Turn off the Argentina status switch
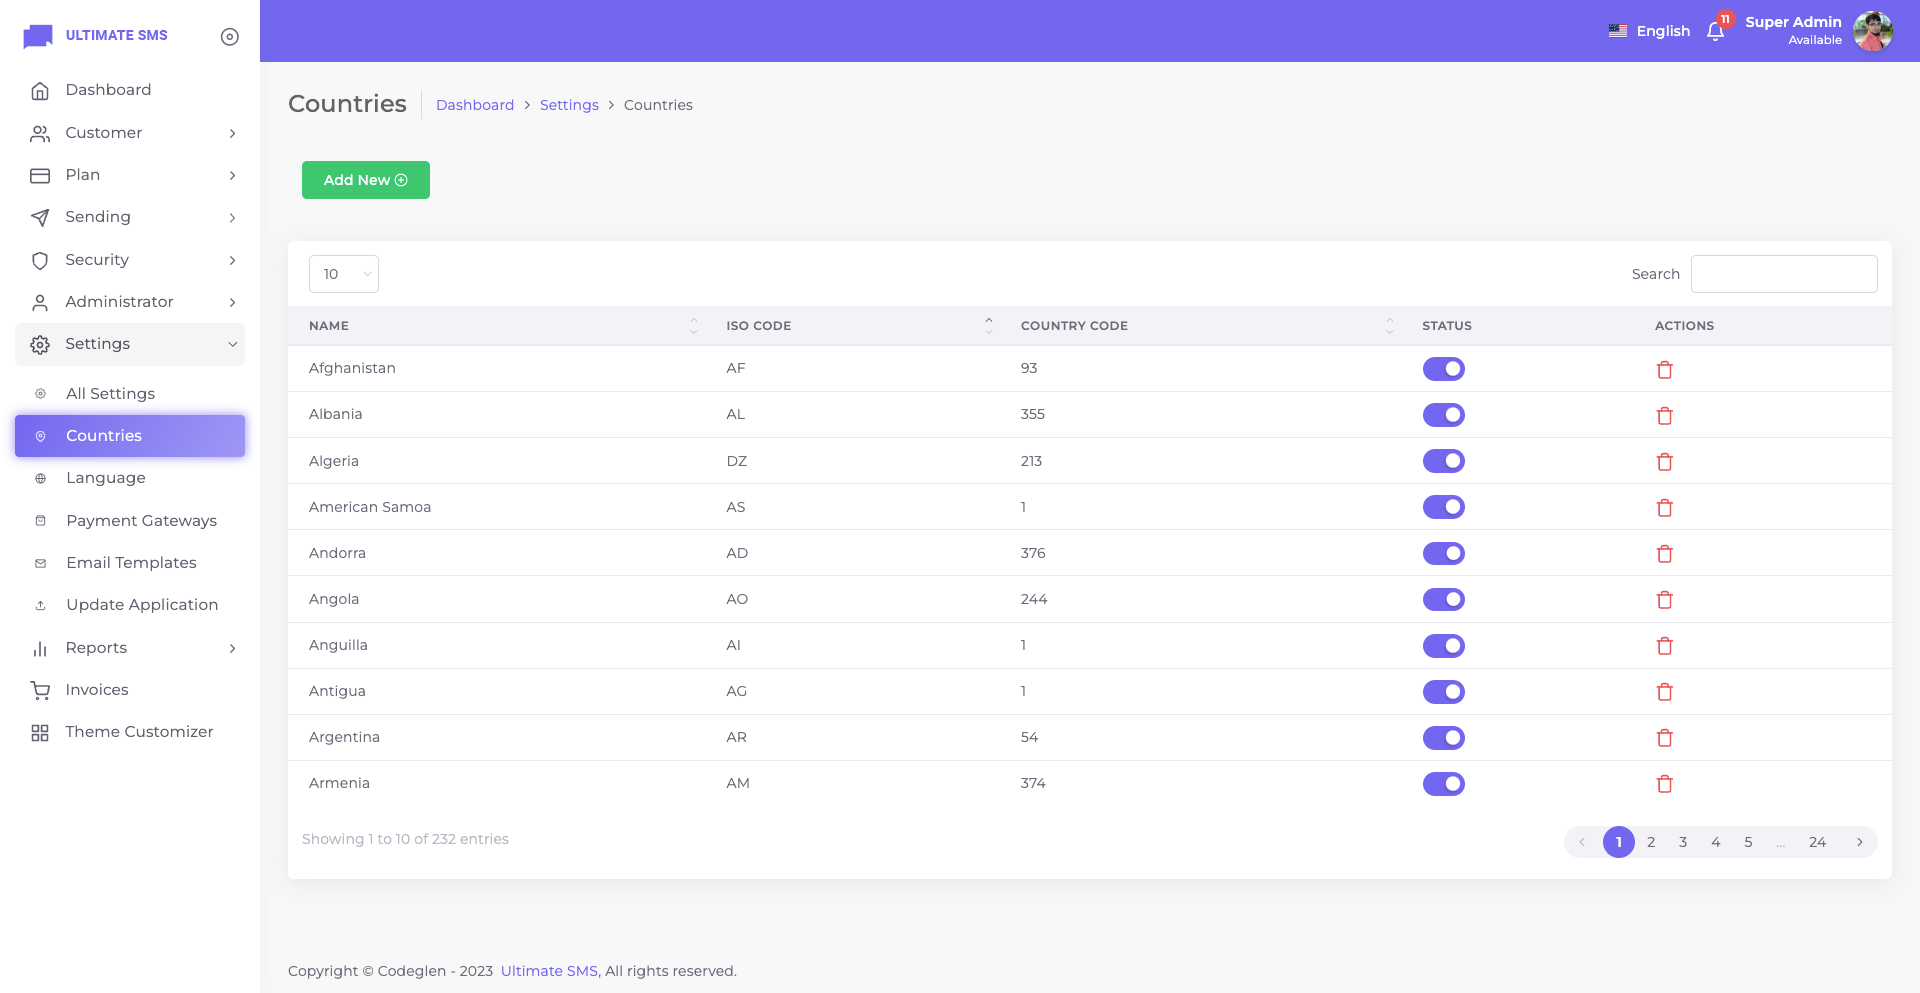The width and height of the screenshot is (1920, 993). pos(1443,738)
